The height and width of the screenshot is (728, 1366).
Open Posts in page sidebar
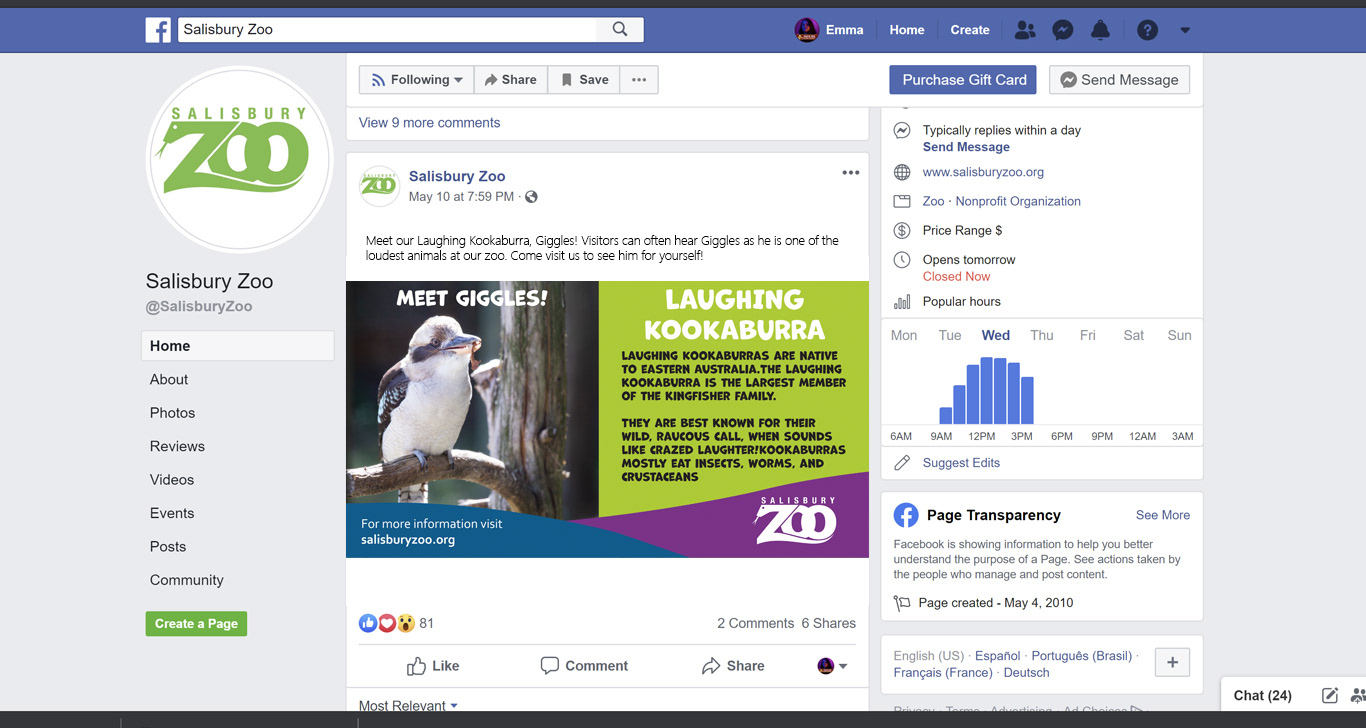168,547
